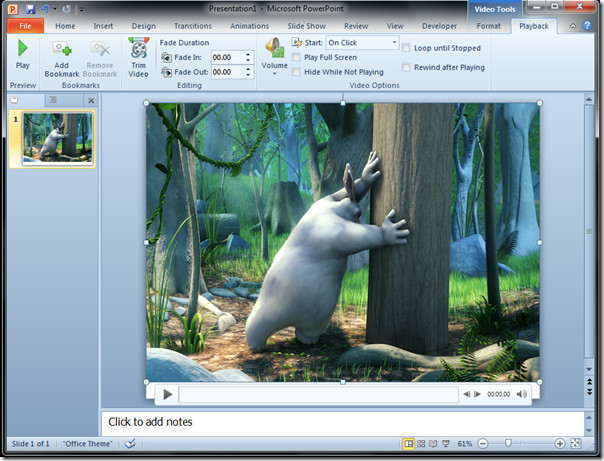
Task: Click the Save icon in quick access toolbar
Action: 30,9
